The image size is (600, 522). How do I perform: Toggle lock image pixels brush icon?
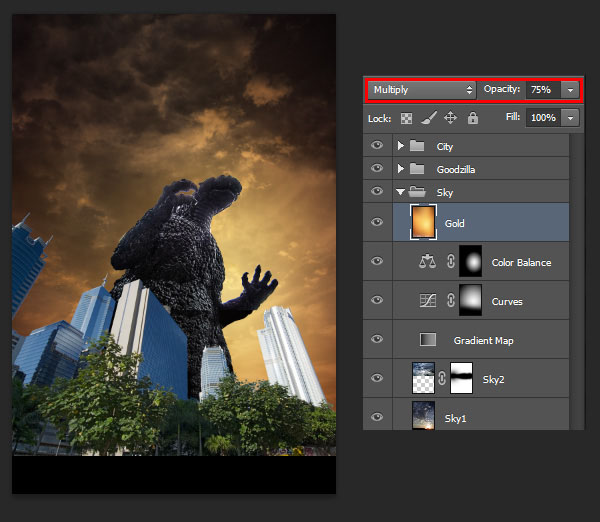coord(429,118)
